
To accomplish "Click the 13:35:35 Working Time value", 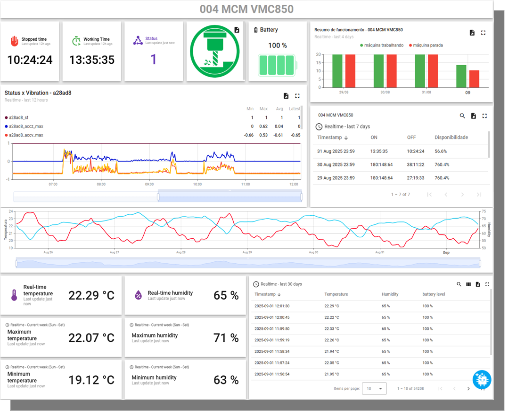I will tap(92, 60).
